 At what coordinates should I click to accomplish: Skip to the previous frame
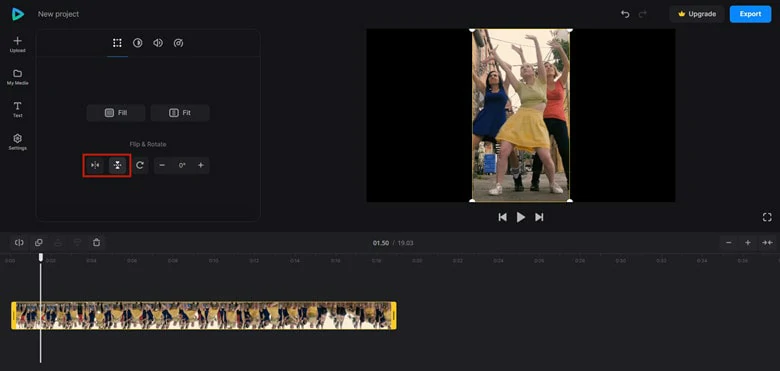pos(502,217)
